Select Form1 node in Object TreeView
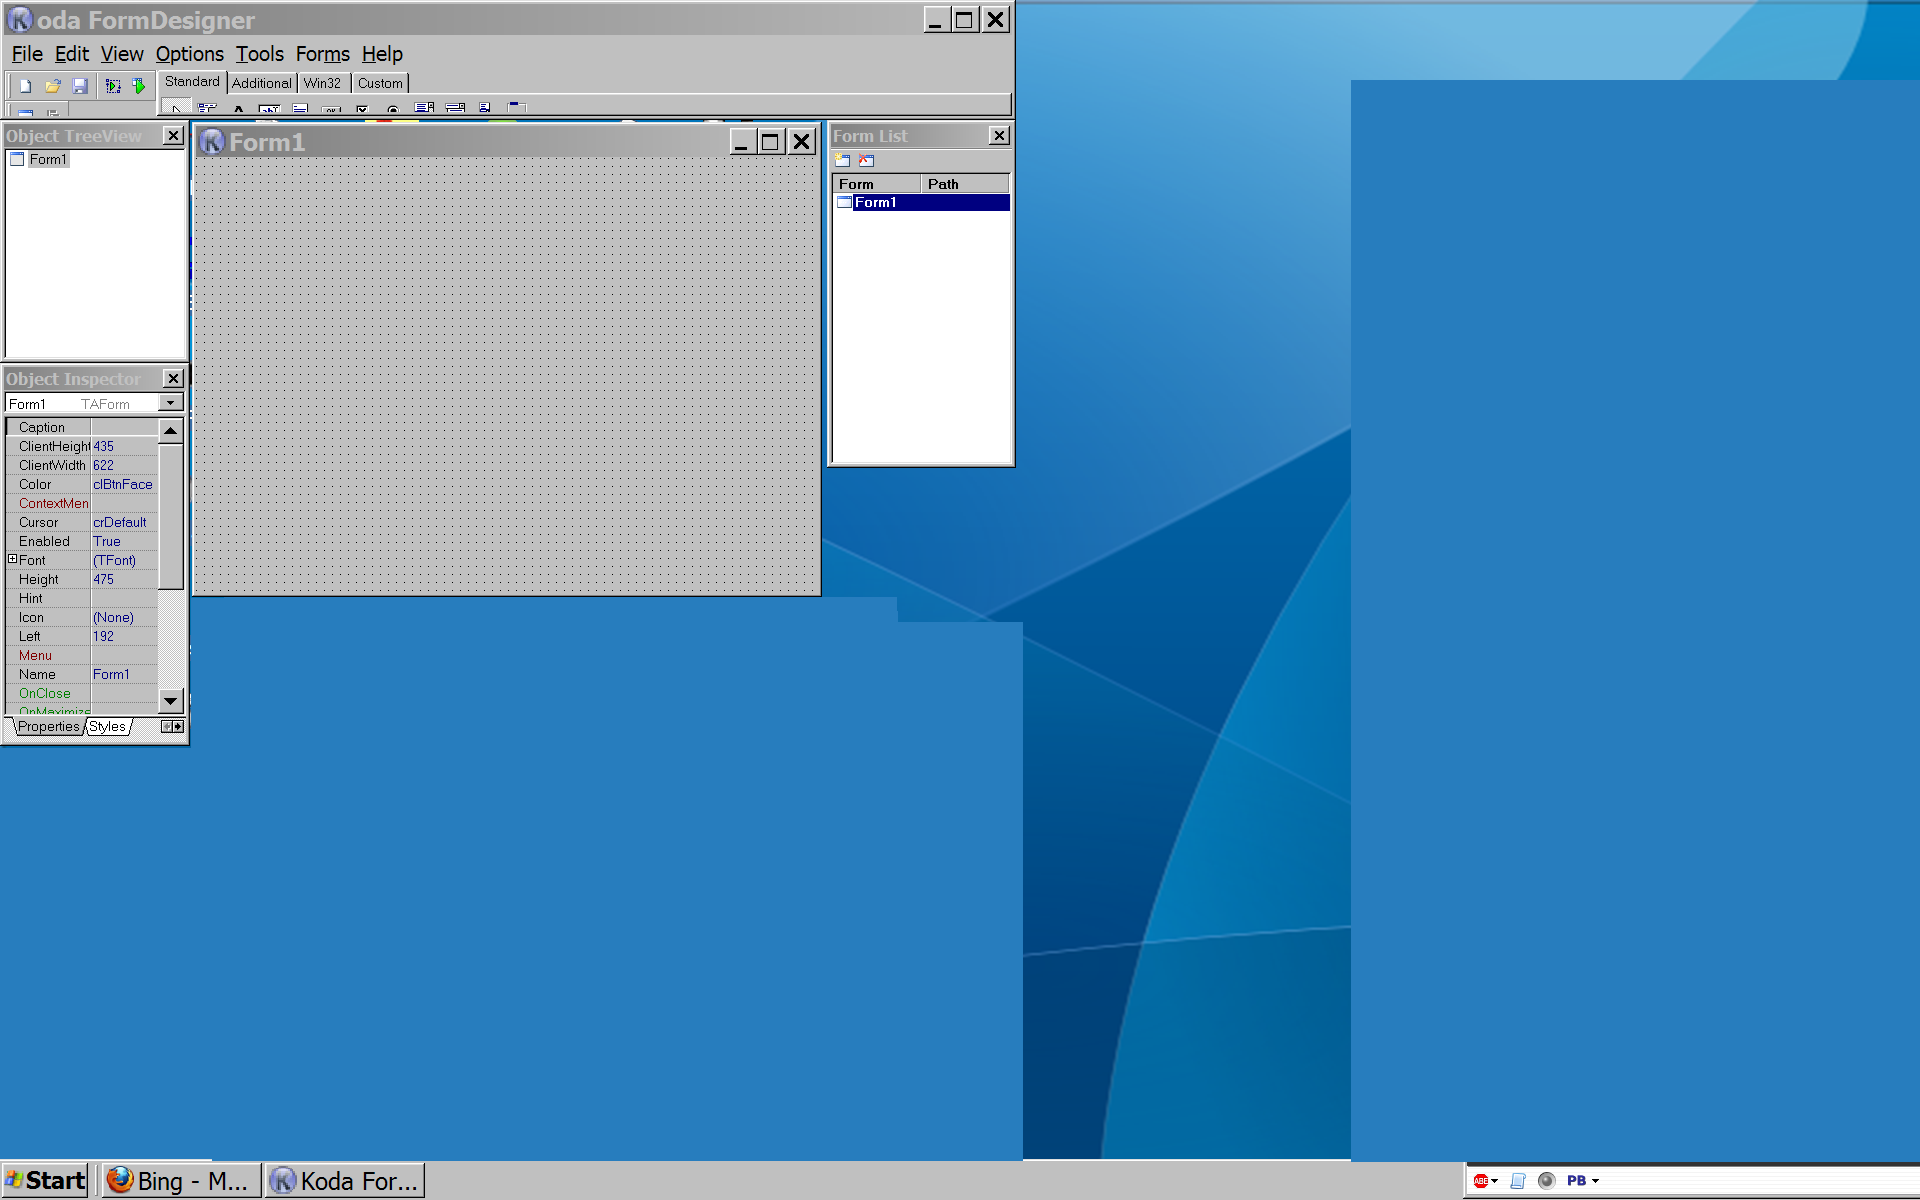1920x1200 pixels. pyautogui.click(x=47, y=160)
